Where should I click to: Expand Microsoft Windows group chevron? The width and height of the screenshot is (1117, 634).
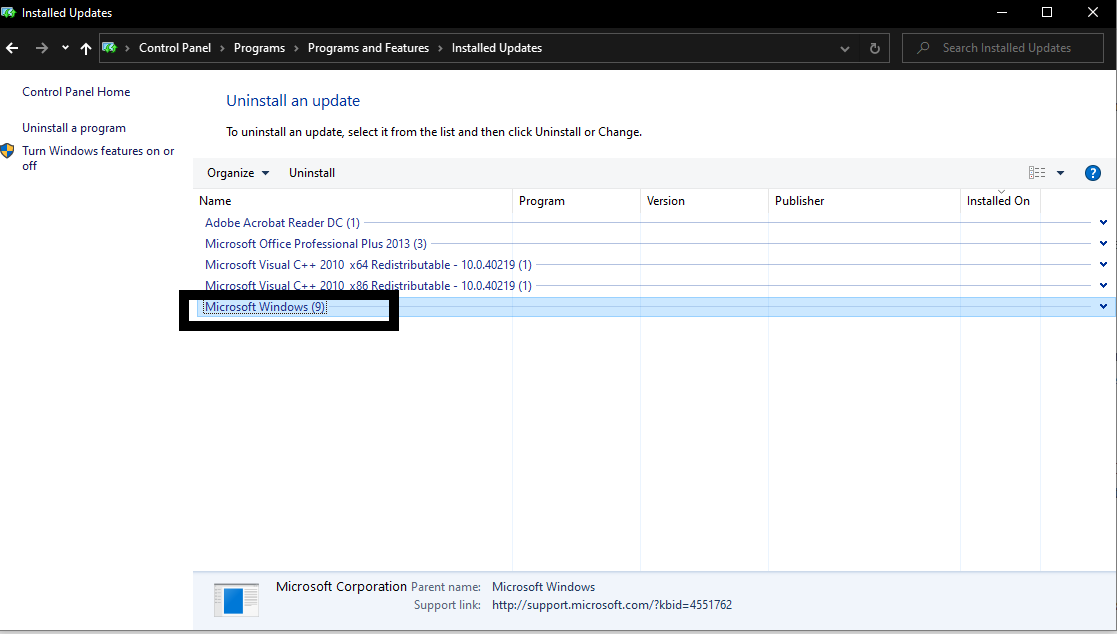[x=1103, y=306]
